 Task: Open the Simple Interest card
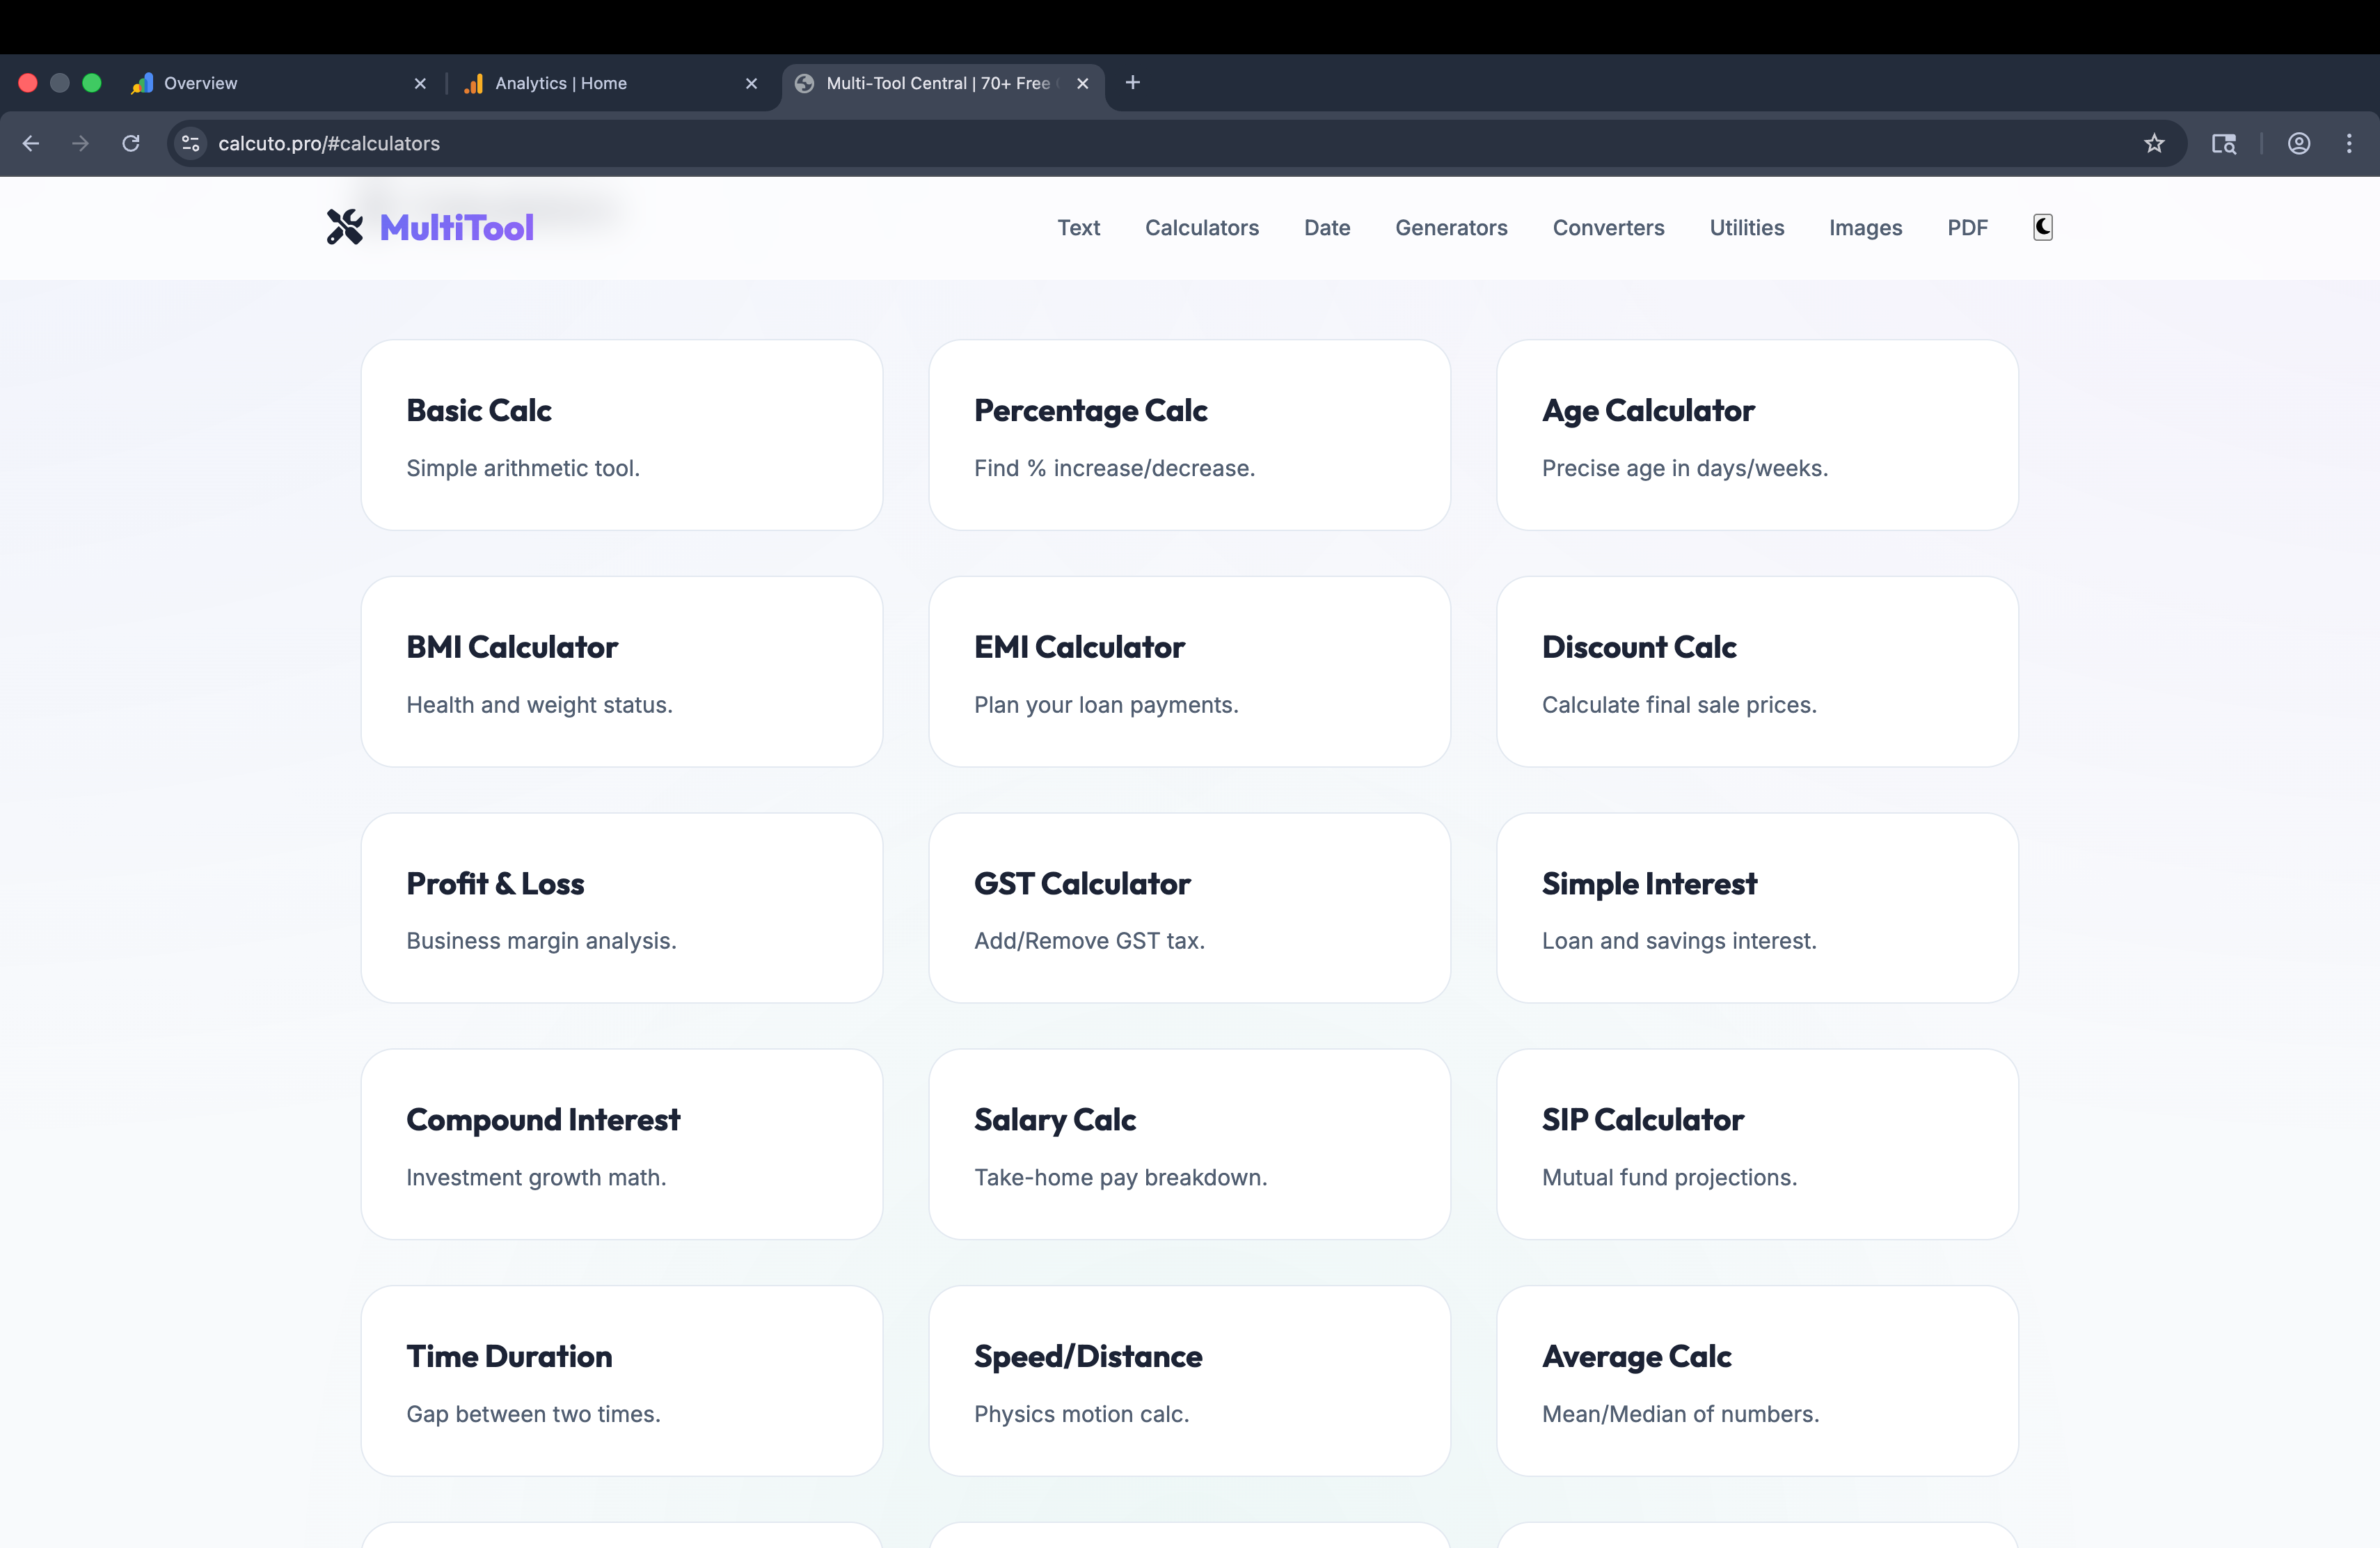[1757, 908]
